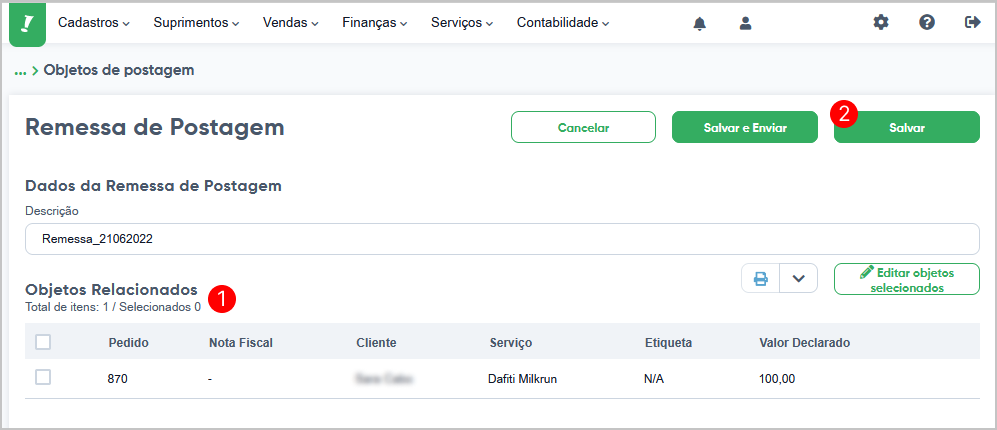Image resolution: width=997 pixels, height=430 pixels.
Task: Click the logout exit icon
Action: tap(973, 23)
